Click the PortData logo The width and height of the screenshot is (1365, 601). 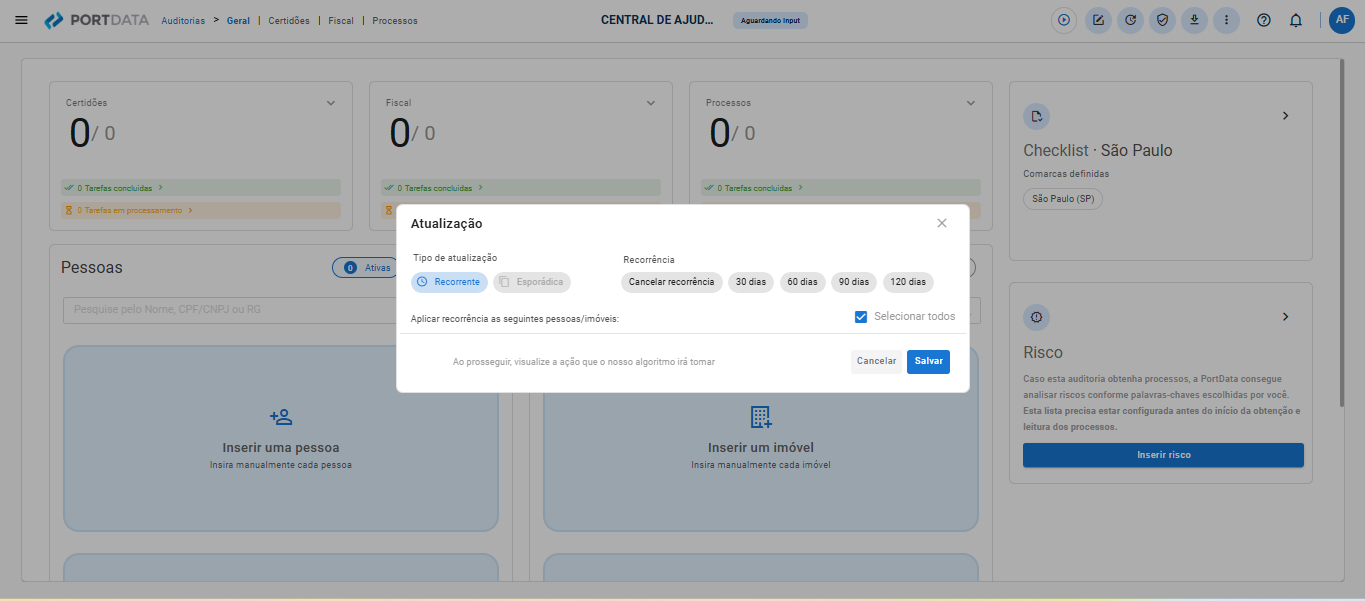[x=96, y=20]
